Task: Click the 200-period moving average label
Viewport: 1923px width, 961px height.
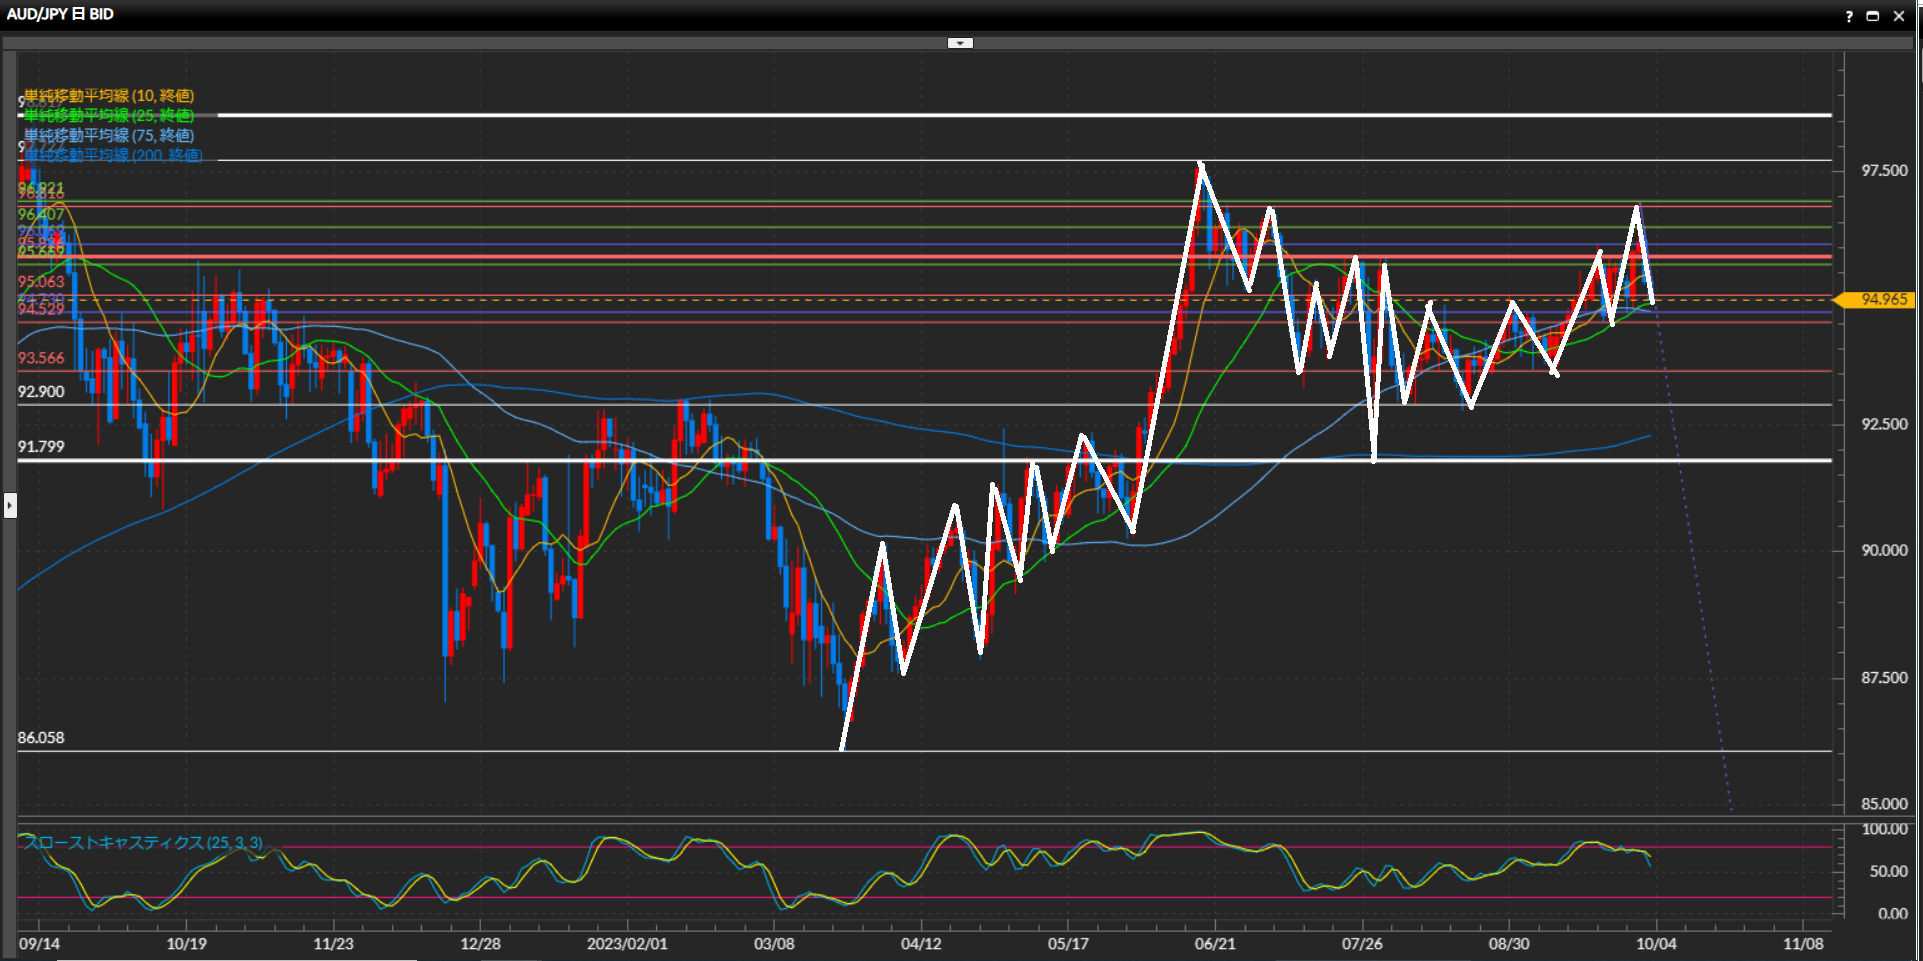Action: point(113,155)
